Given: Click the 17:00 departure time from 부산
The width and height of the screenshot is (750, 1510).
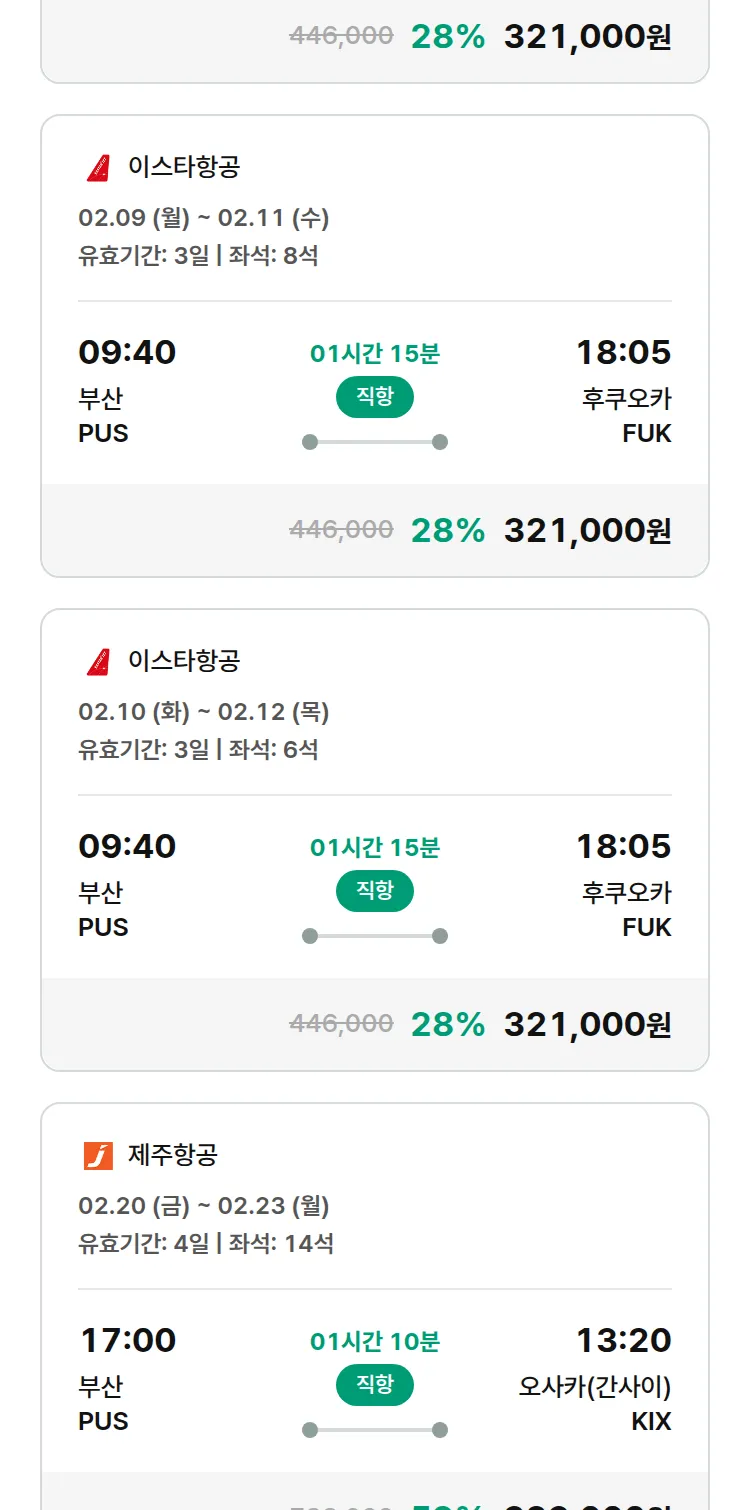Looking at the screenshot, I should pyautogui.click(x=127, y=1340).
